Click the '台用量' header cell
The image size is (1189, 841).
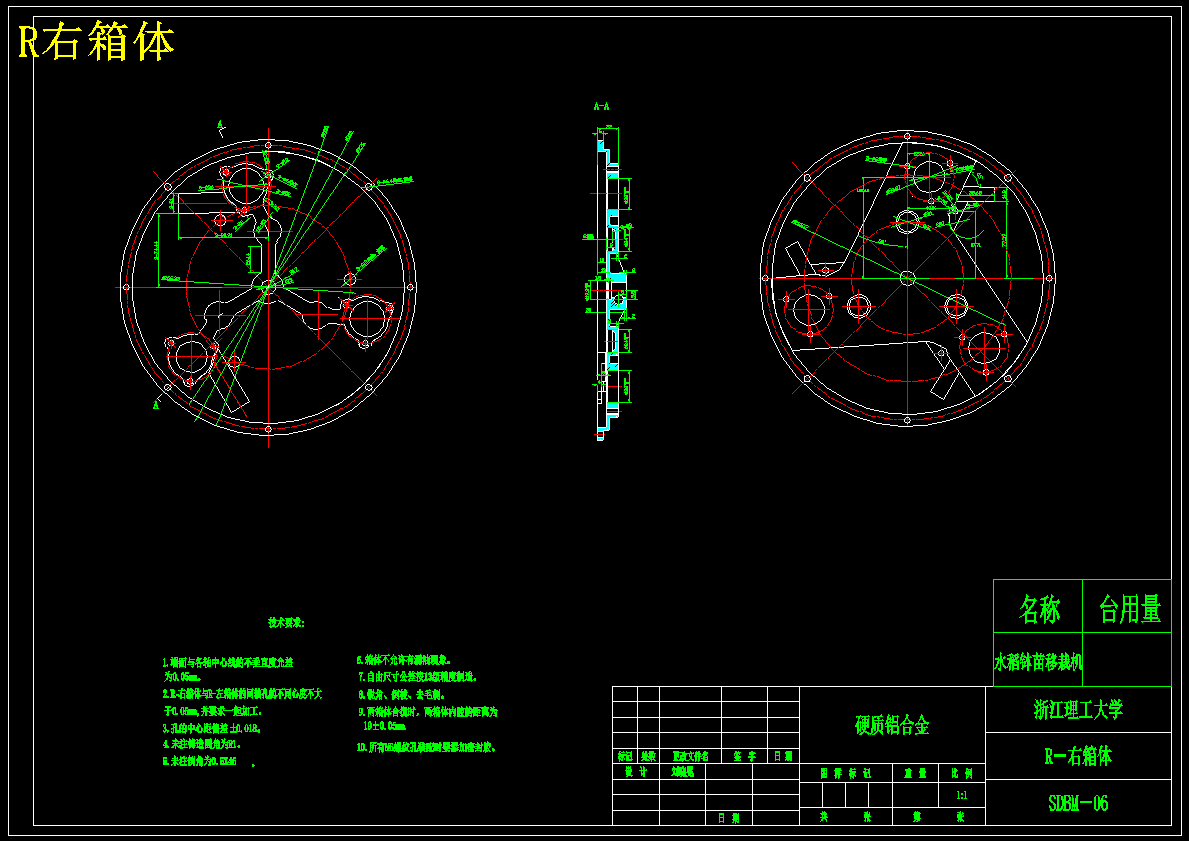(1128, 607)
